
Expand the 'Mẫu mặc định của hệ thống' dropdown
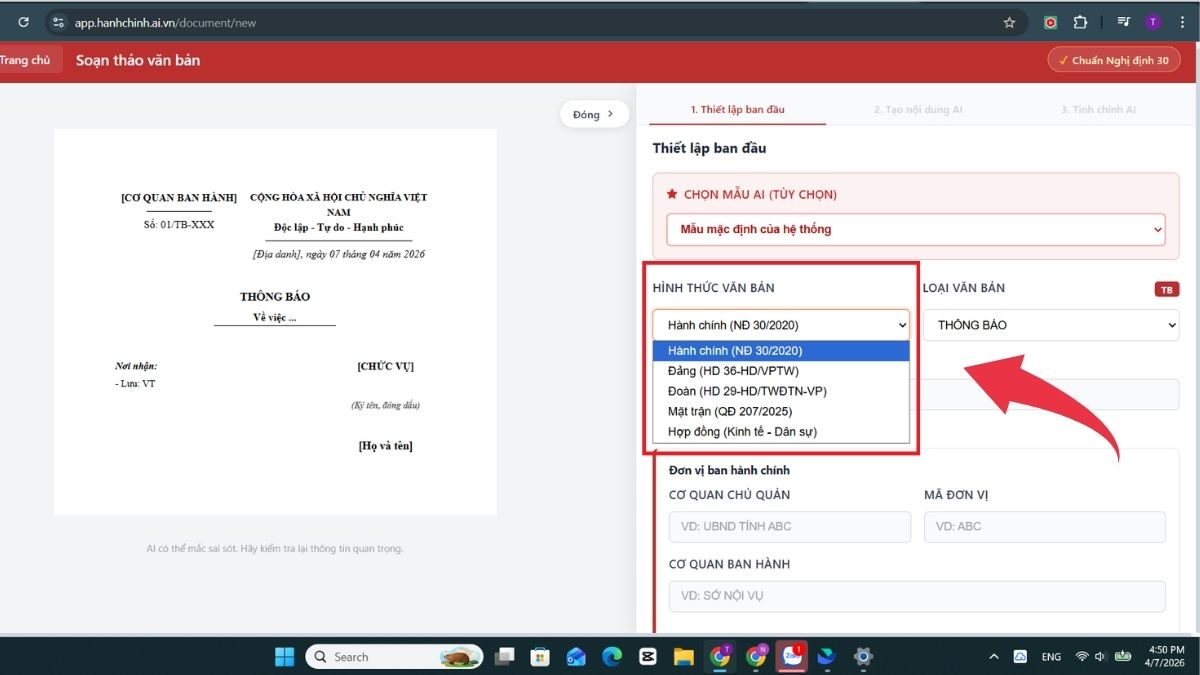[915, 229]
